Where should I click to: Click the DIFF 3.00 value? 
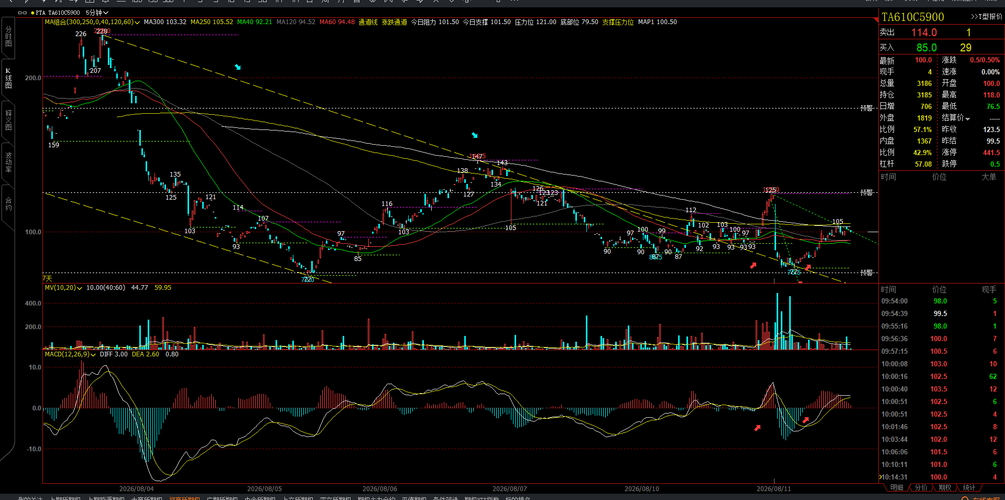click(x=113, y=353)
